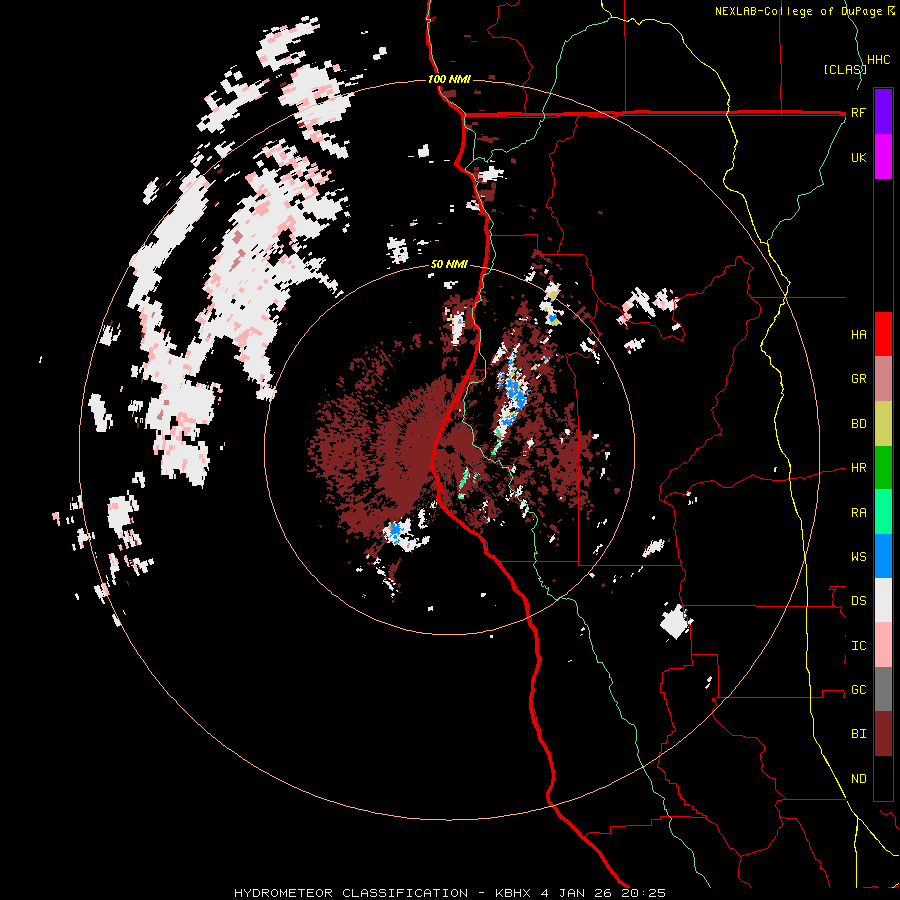The image size is (900, 900).
Task: Select the light pink IC legend swatch
Action: 883,645
